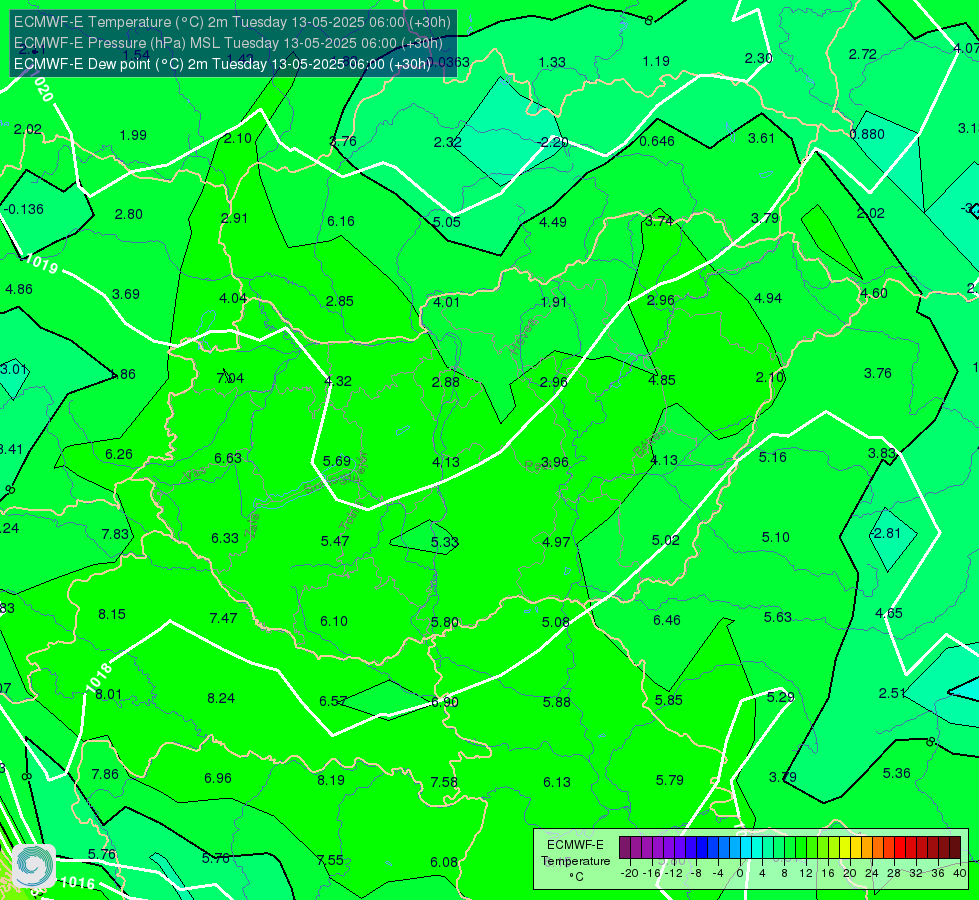This screenshot has height=900, width=979.
Task: Click the dark red 40 swatch in the temperature scale
Action: (955, 848)
